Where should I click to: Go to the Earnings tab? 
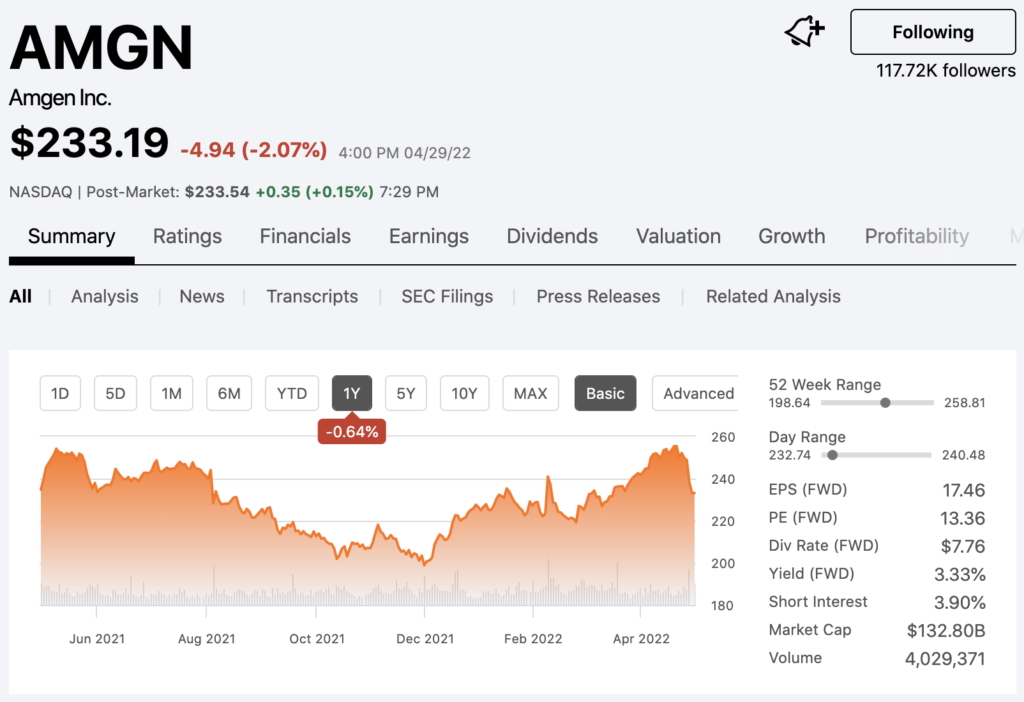tap(428, 236)
